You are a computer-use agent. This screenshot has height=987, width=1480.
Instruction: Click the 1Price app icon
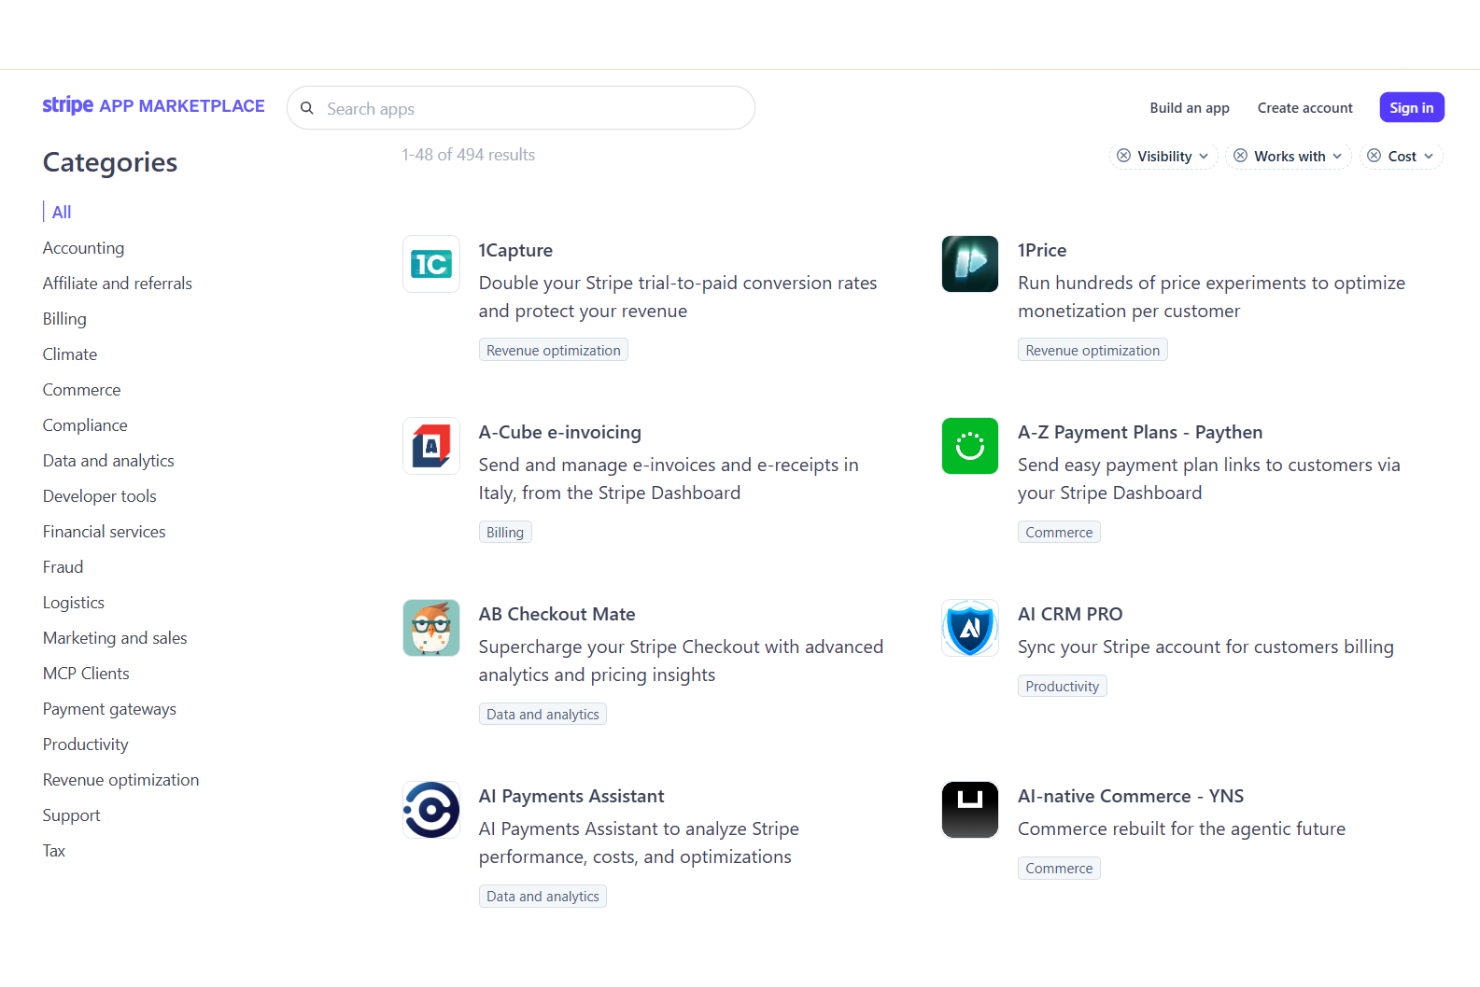point(969,264)
